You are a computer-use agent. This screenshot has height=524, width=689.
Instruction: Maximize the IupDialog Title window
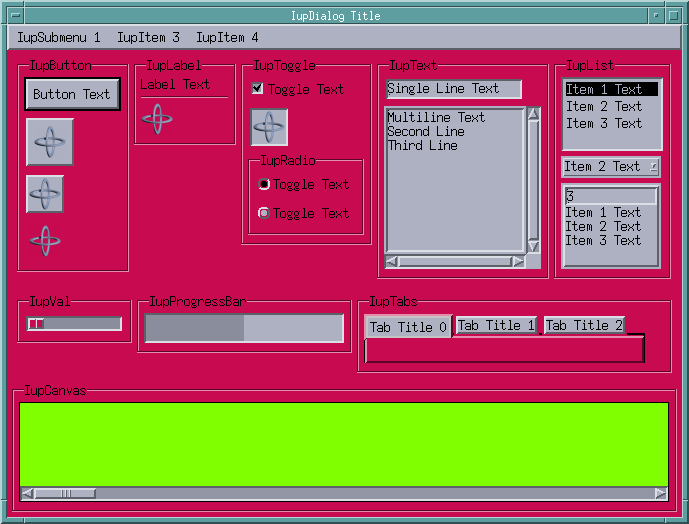tap(673, 15)
